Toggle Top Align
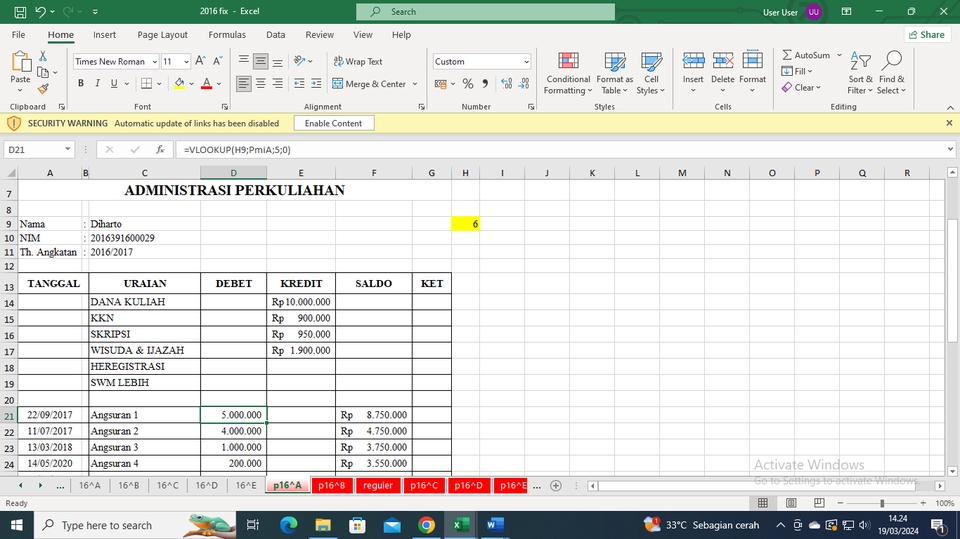The image size is (960, 539). click(x=243, y=61)
